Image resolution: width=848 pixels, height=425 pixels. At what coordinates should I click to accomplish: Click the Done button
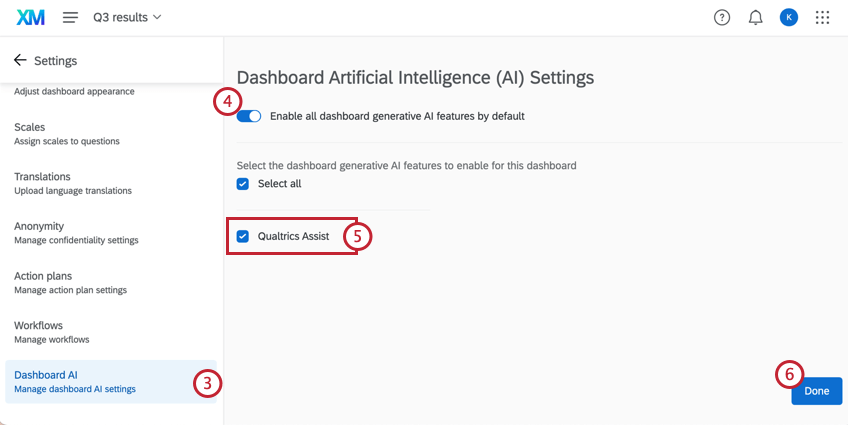click(817, 391)
